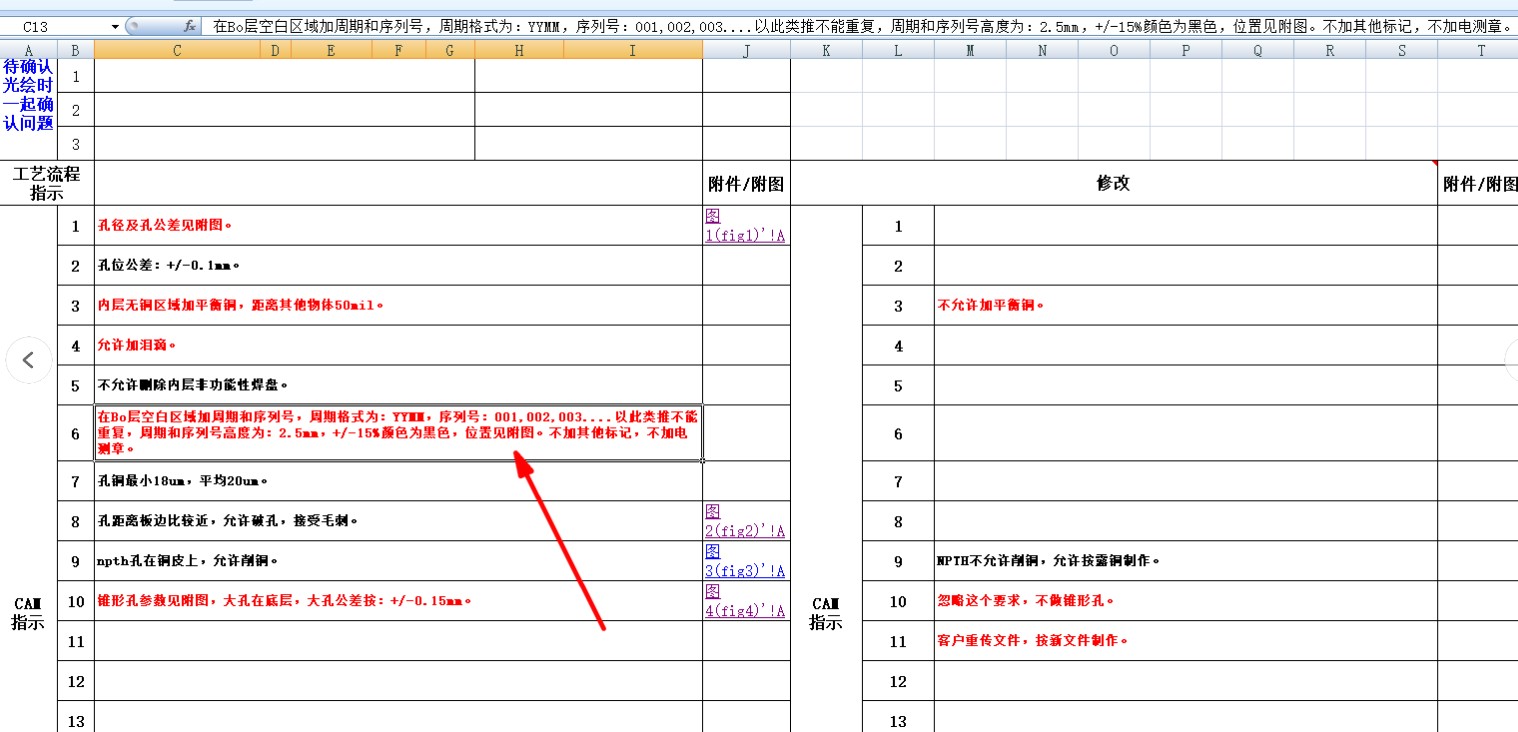Image resolution: width=1518 pixels, height=732 pixels.
Task: Select column T header
Action: pos(1479,50)
